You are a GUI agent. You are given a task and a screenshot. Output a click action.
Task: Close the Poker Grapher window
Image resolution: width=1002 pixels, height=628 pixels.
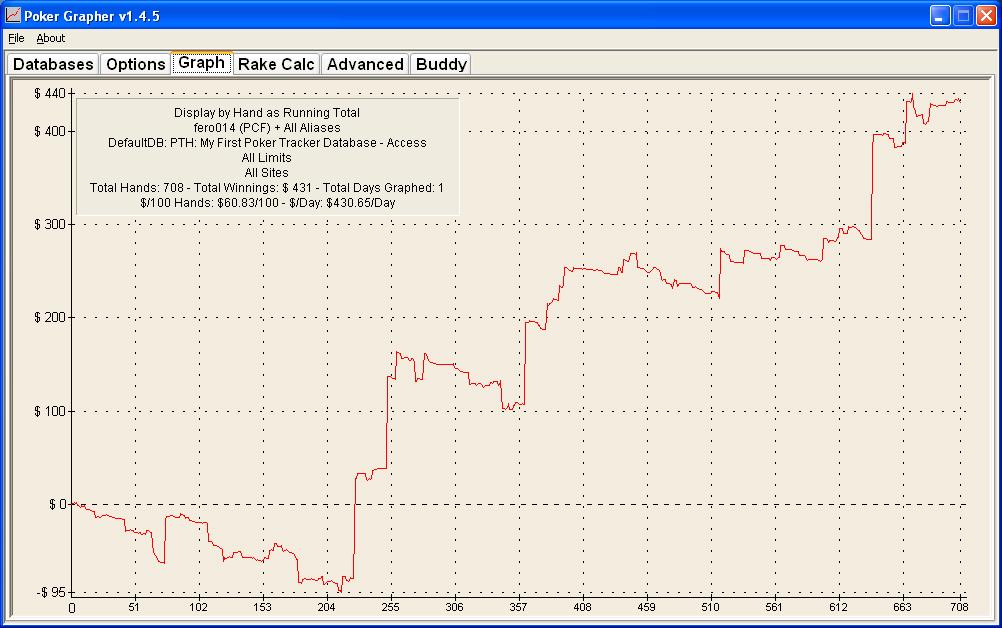[986, 15]
